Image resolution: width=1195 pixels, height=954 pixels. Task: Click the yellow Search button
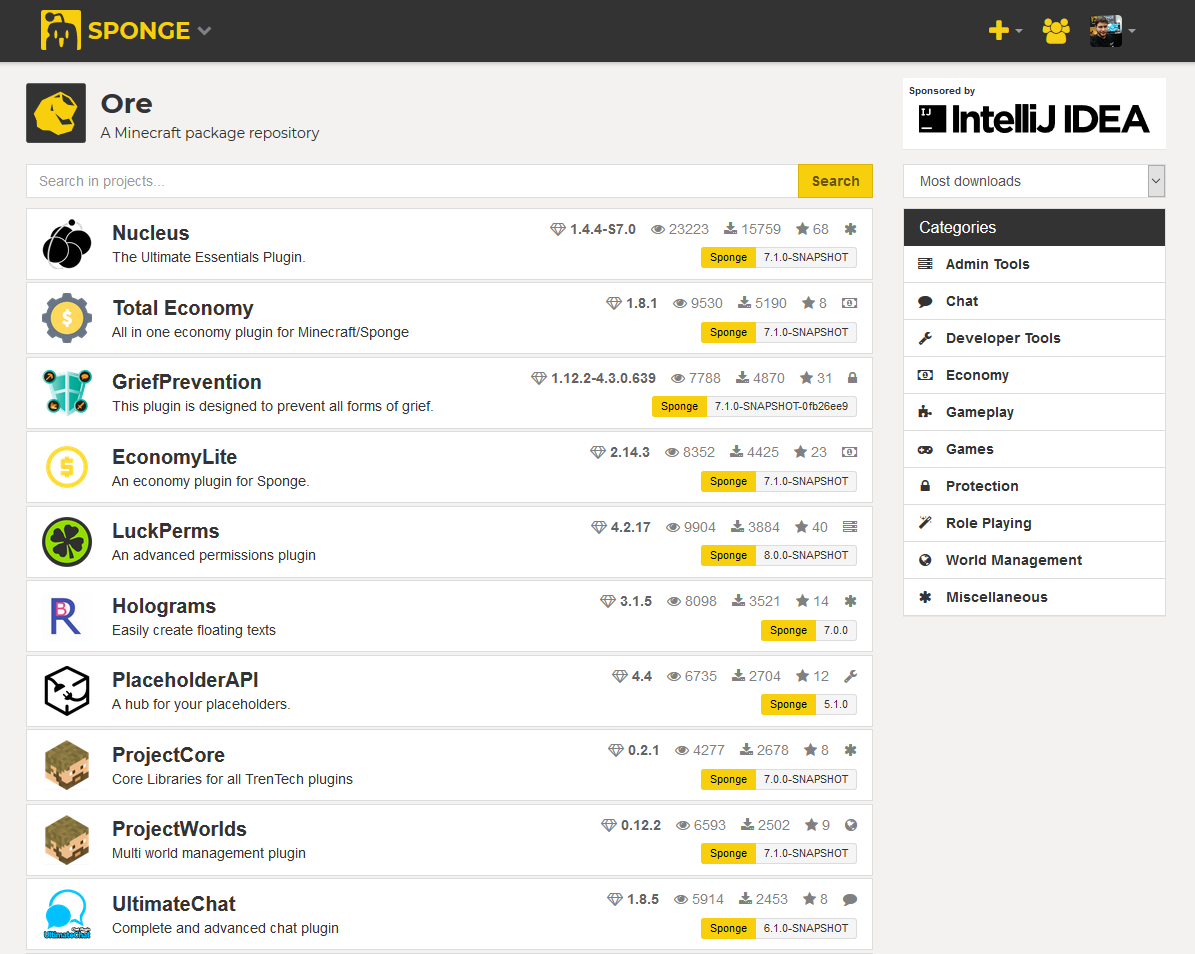point(835,181)
